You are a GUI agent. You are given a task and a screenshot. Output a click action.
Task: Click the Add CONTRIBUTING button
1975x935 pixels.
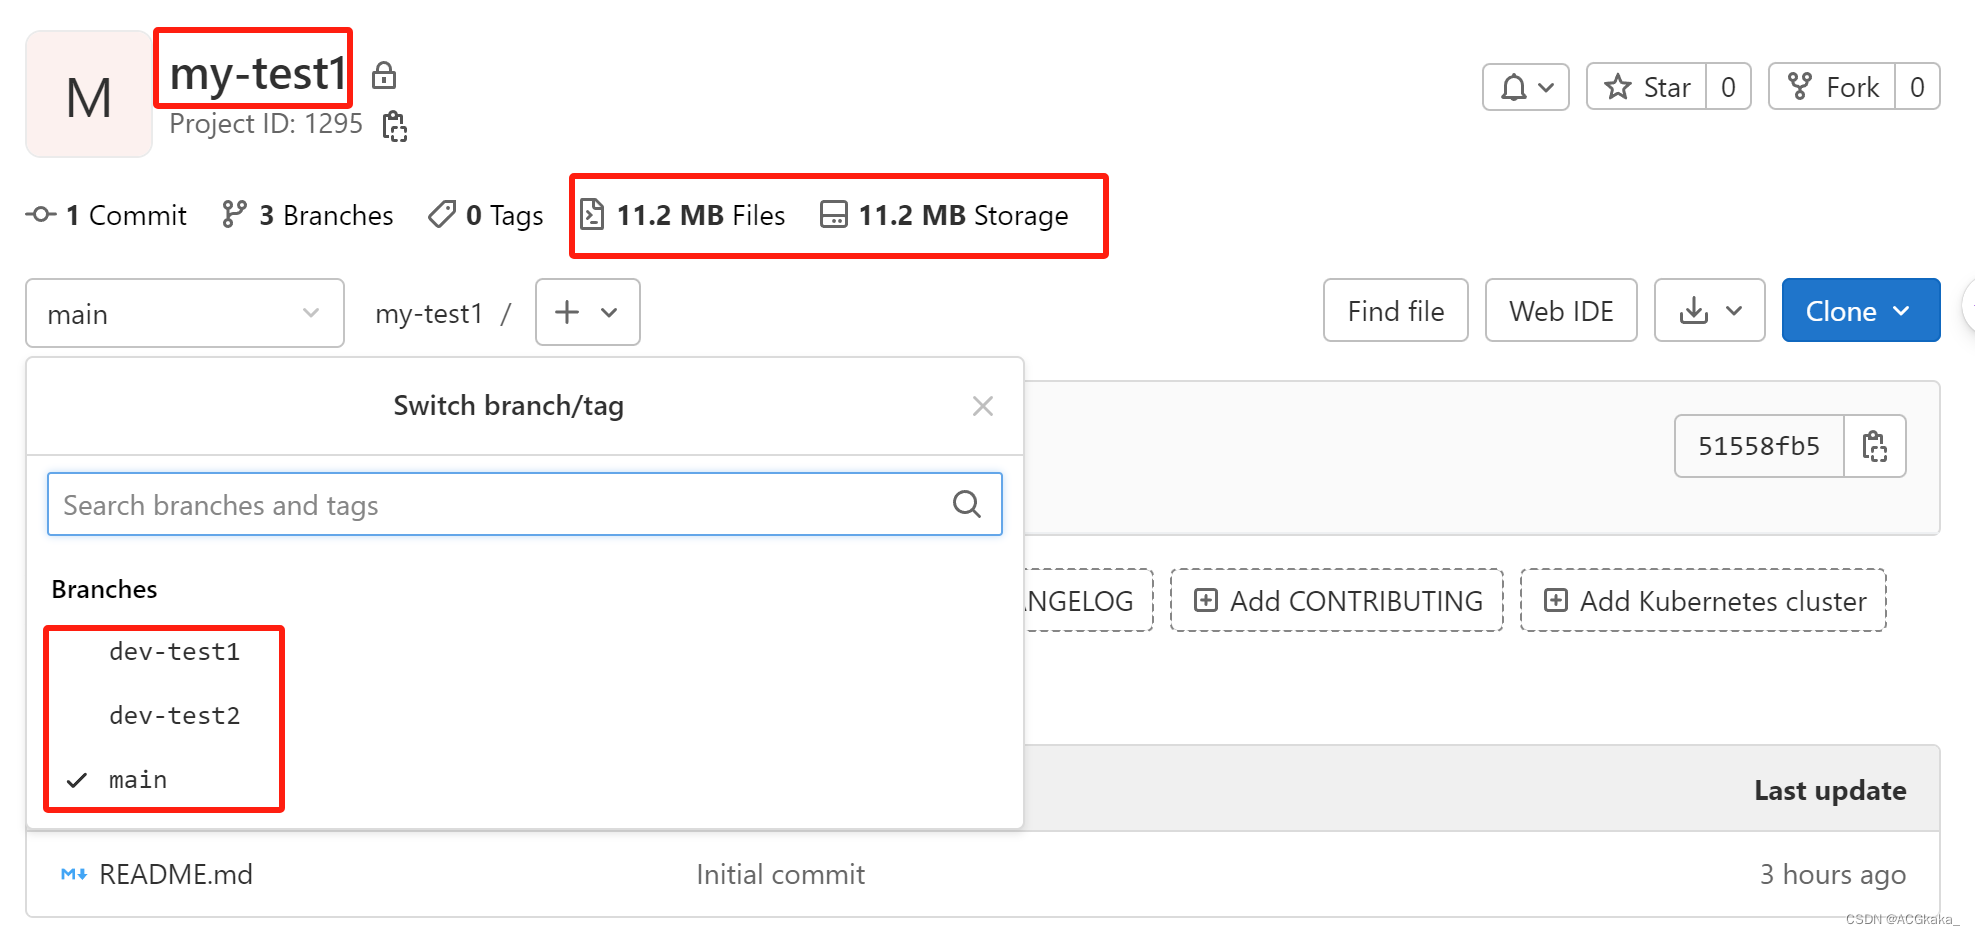pyautogui.click(x=1337, y=601)
